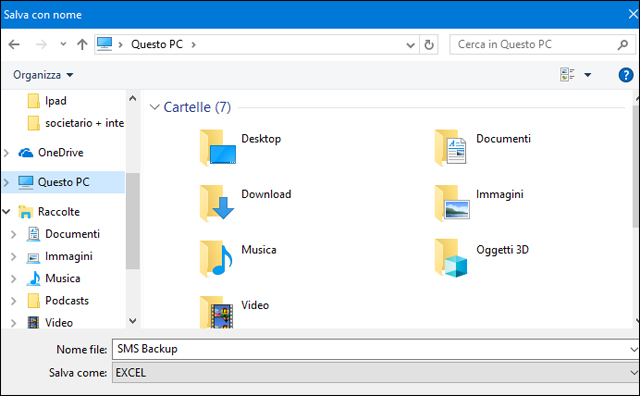Select the Musica folder icon in main pane
The image size is (640, 396).
point(216,258)
